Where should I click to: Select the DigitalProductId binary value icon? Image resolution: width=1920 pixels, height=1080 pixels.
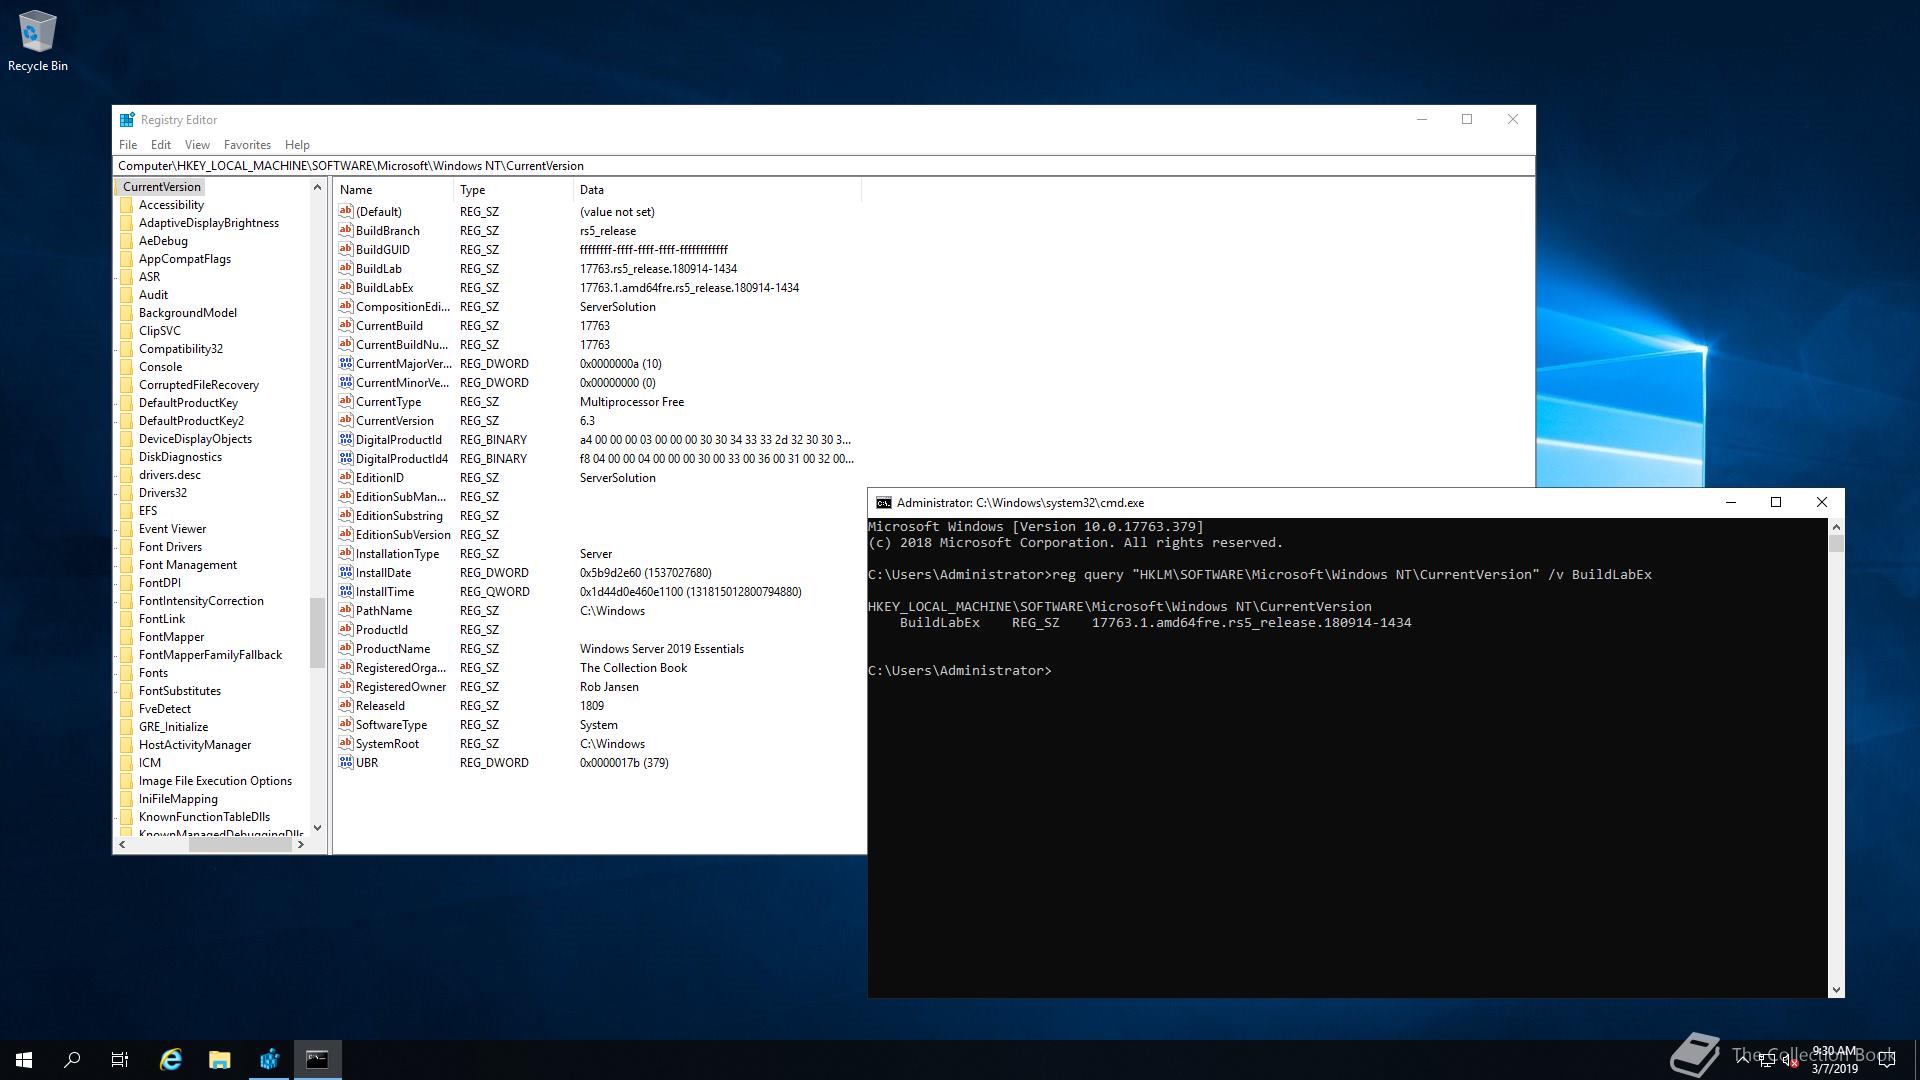346,439
